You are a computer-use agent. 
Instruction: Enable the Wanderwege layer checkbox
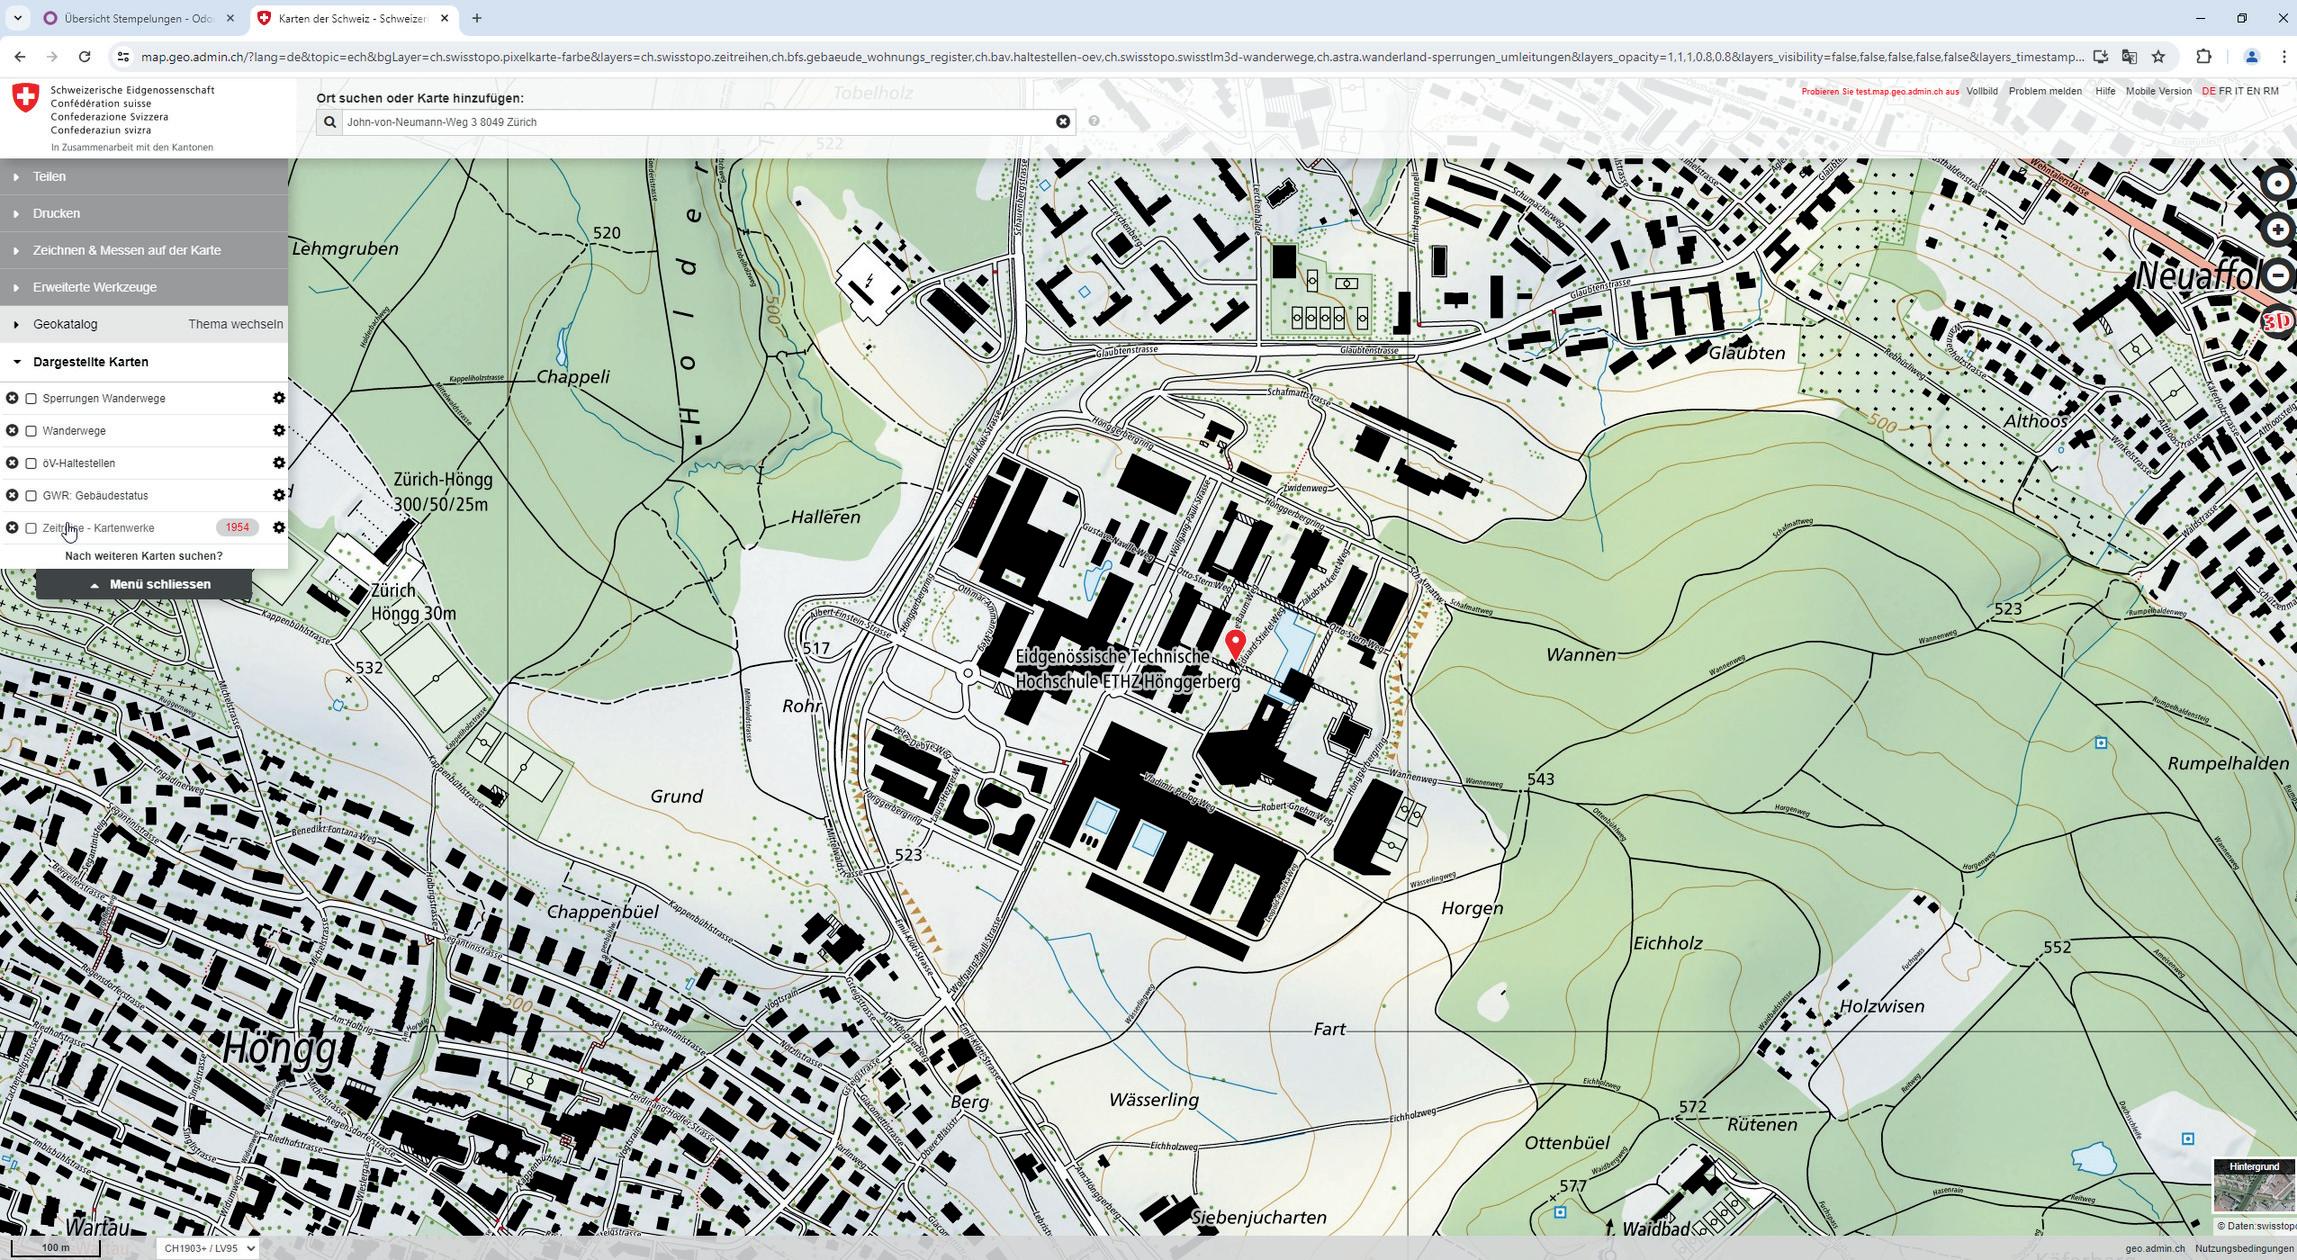(x=31, y=431)
